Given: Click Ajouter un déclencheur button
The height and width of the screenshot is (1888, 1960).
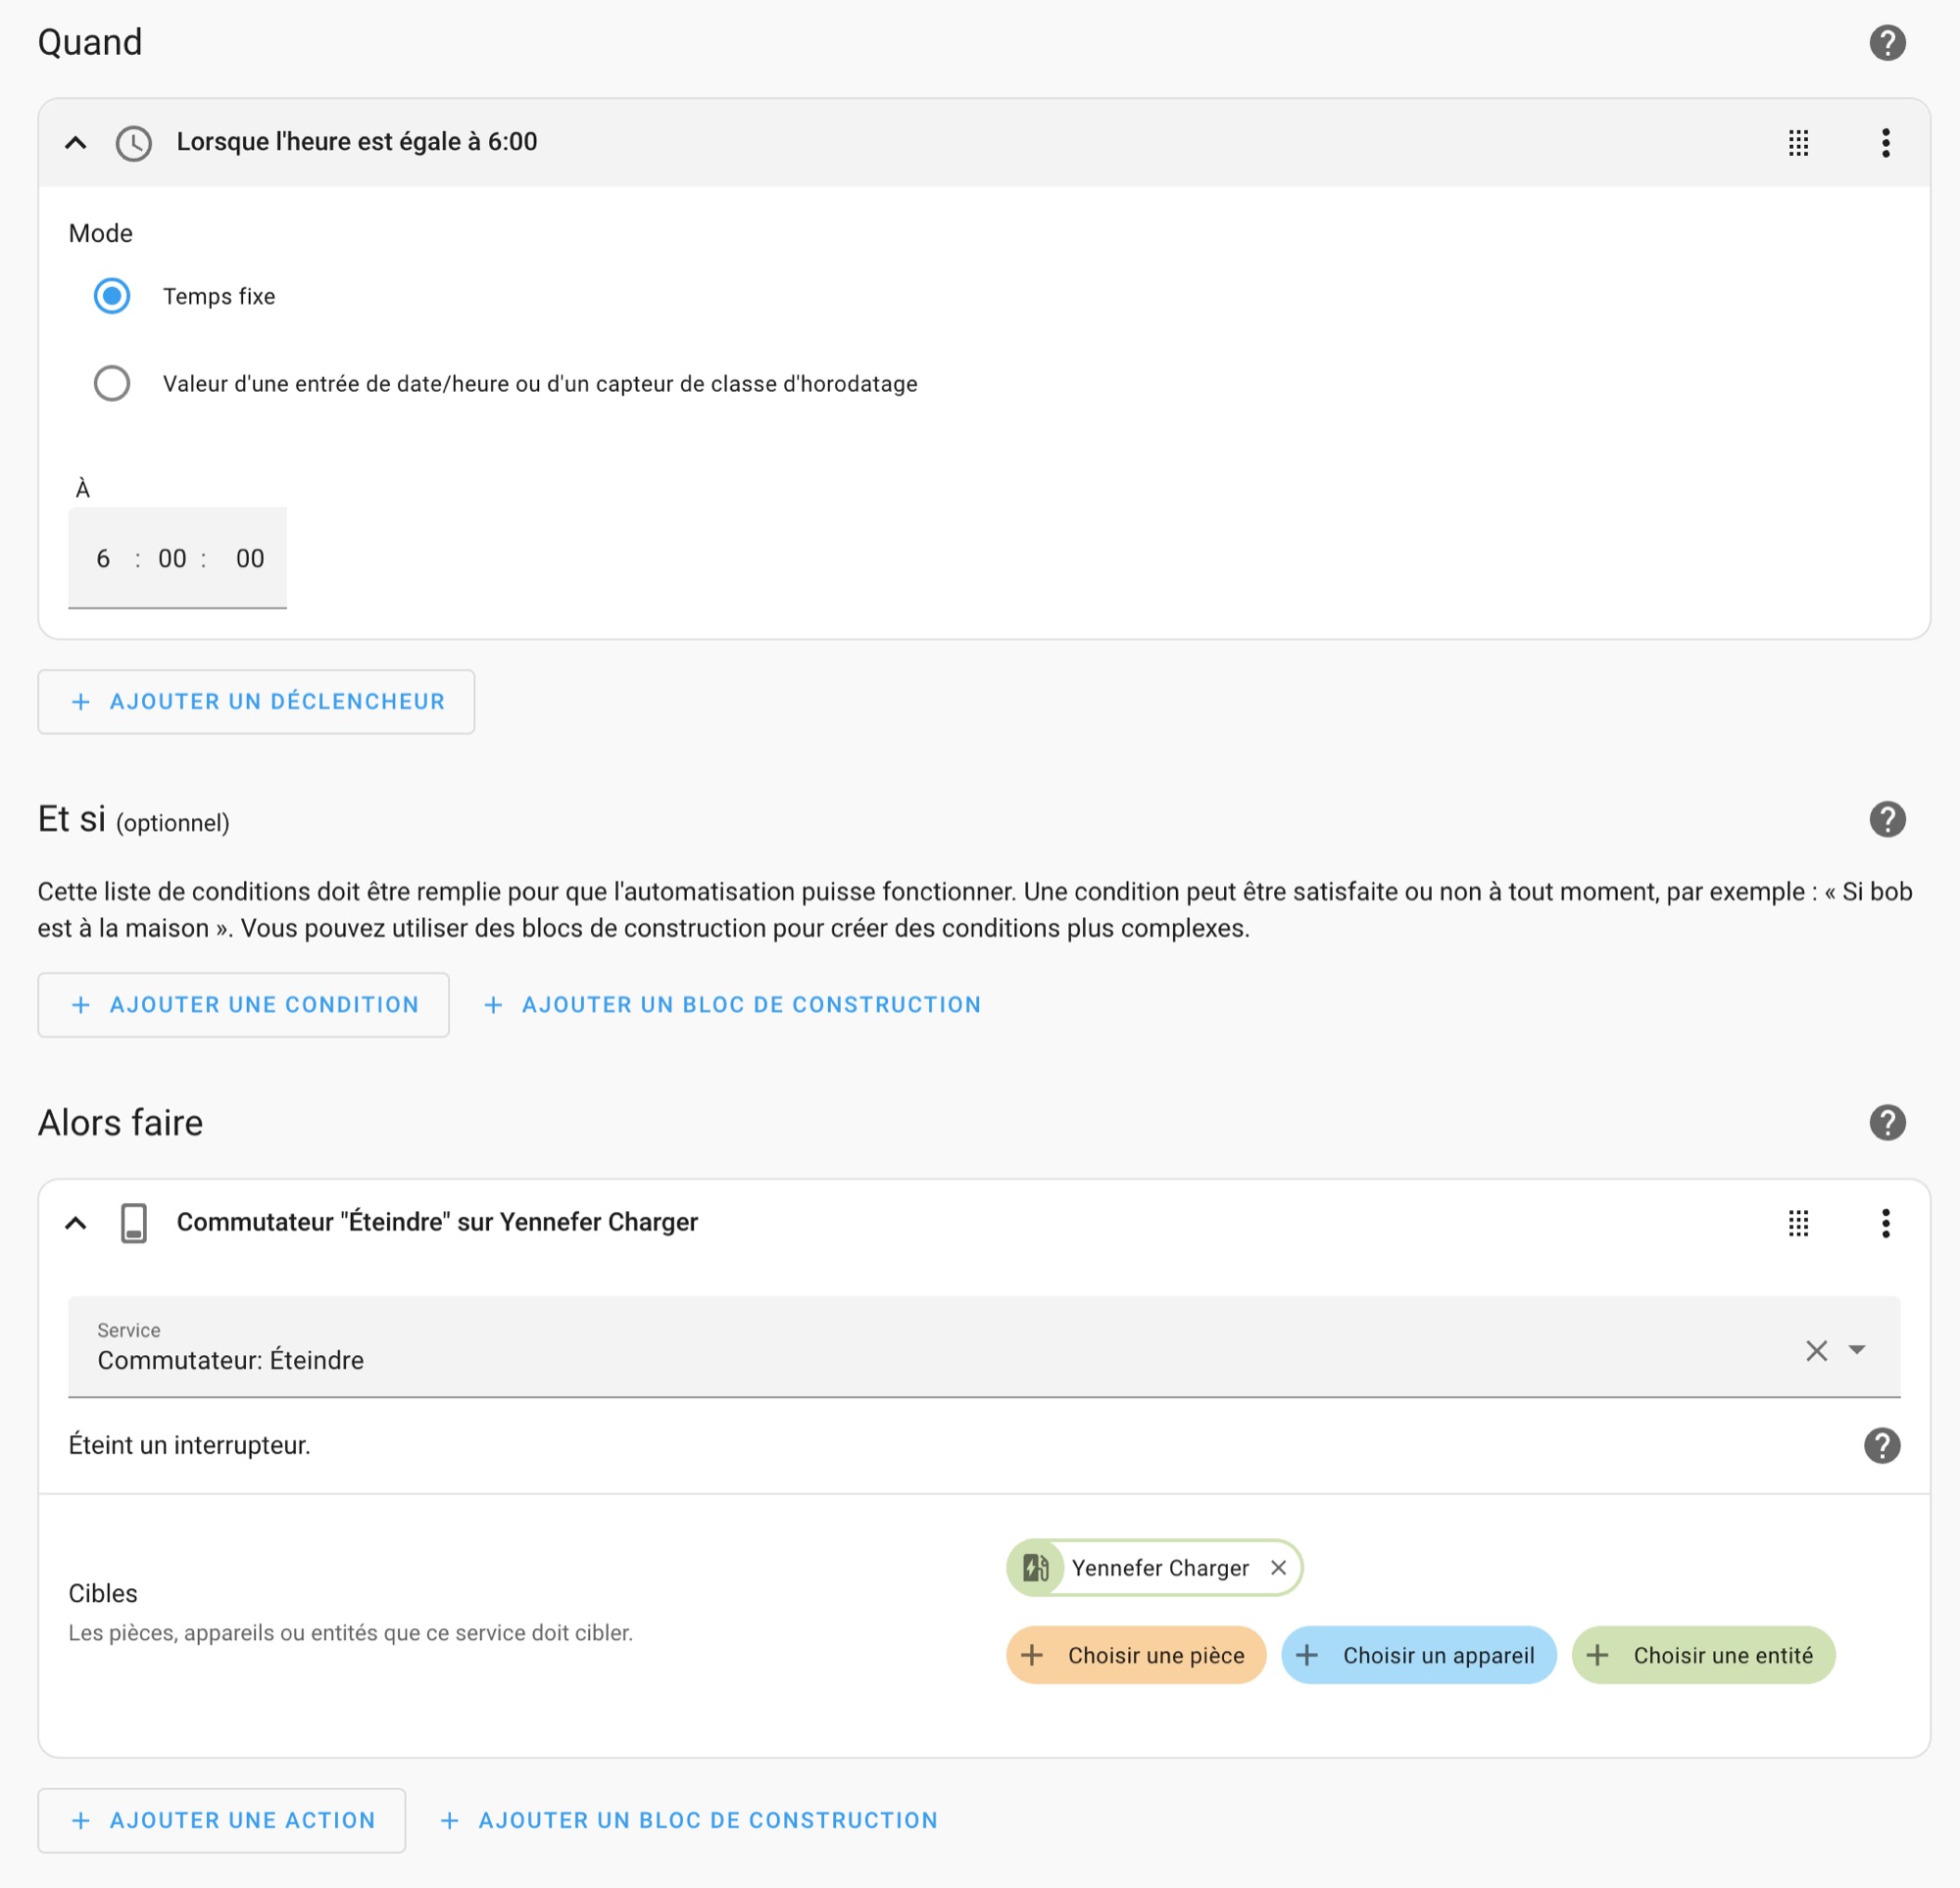Looking at the screenshot, I should pos(256,701).
